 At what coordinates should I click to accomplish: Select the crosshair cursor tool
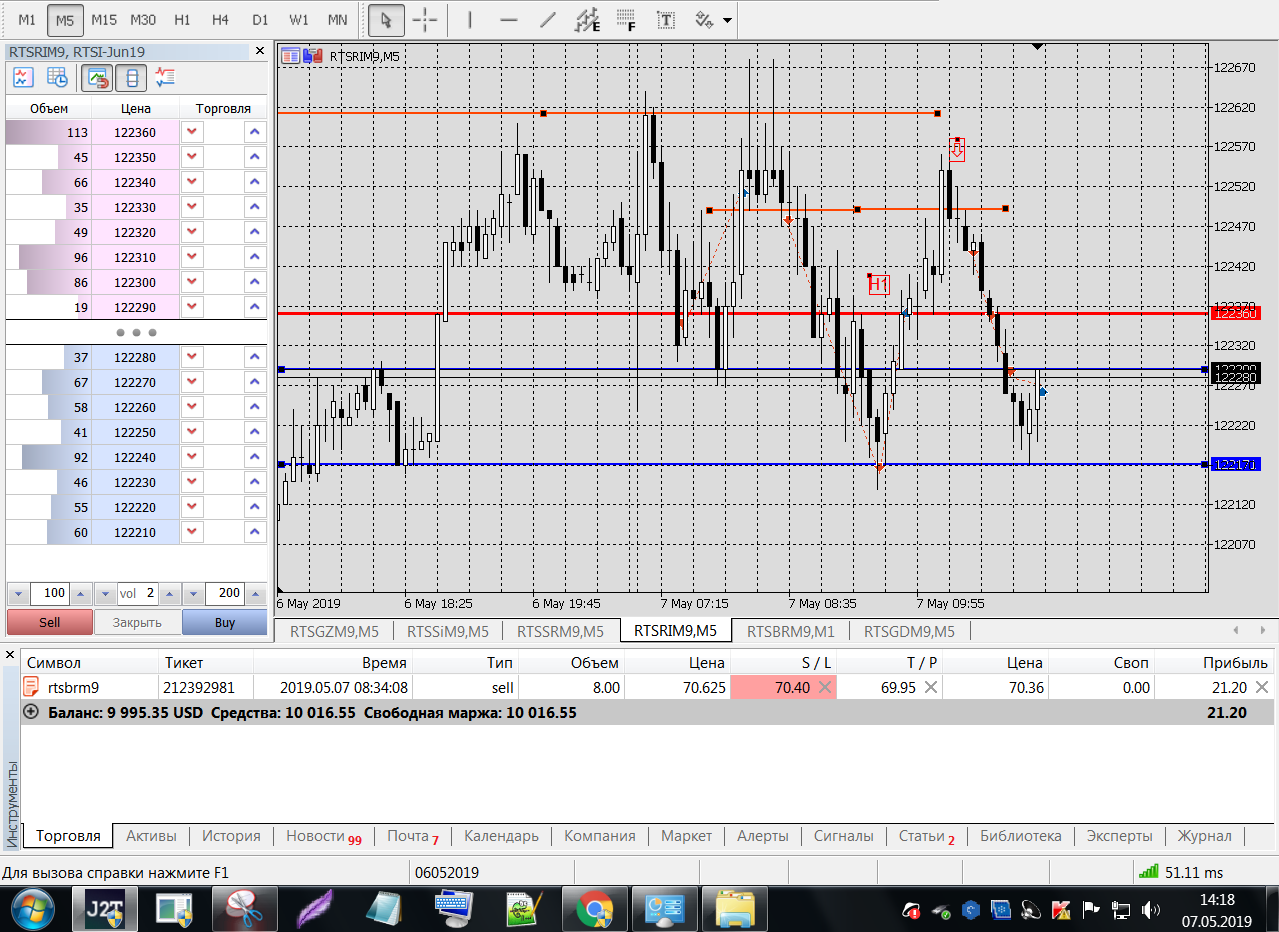[425, 20]
